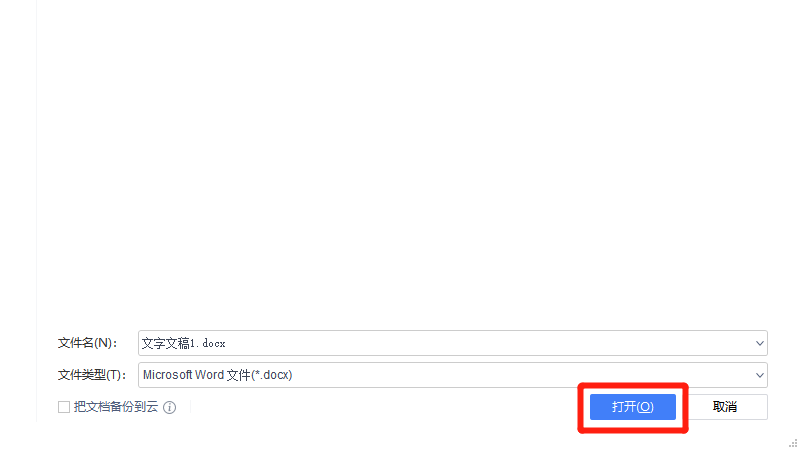
Task: Toggle backup by clicking 把文档备份到云 label text
Action: click(x=116, y=407)
